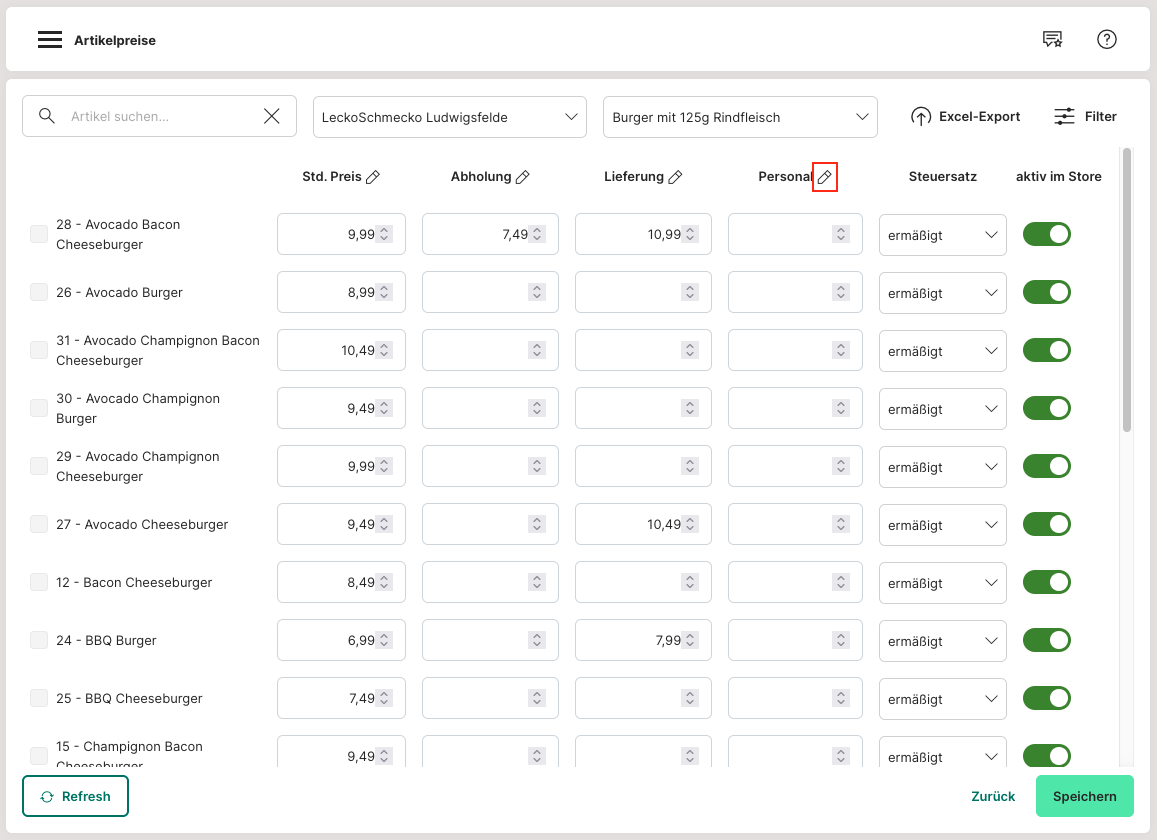The image size is (1157, 840).
Task: Click the Artikel suchen search field
Action: (x=160, y=117)
